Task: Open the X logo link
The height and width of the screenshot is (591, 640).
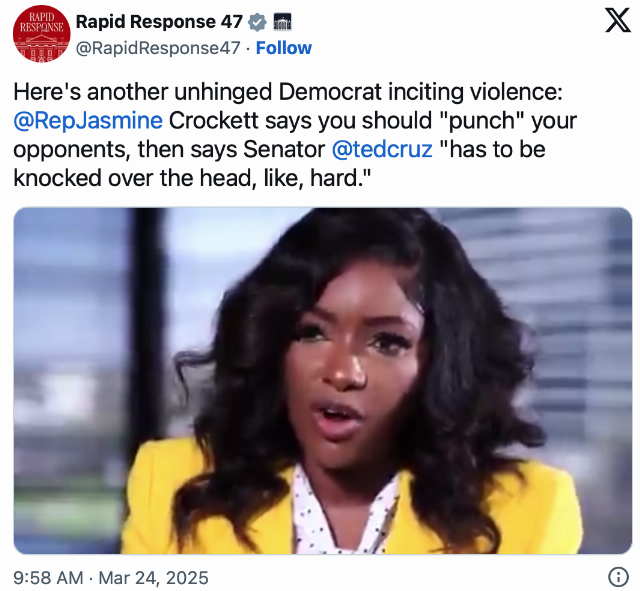Action: [x=618, y=21]
